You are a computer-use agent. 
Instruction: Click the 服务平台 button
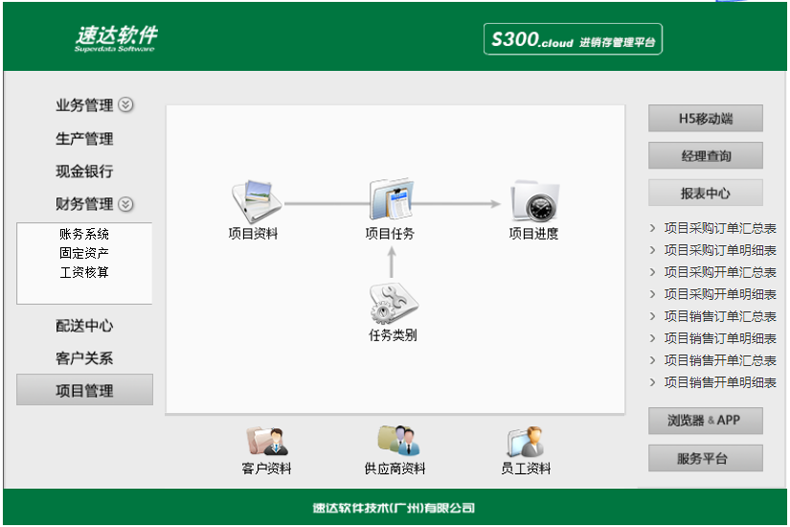pos(705,458)
